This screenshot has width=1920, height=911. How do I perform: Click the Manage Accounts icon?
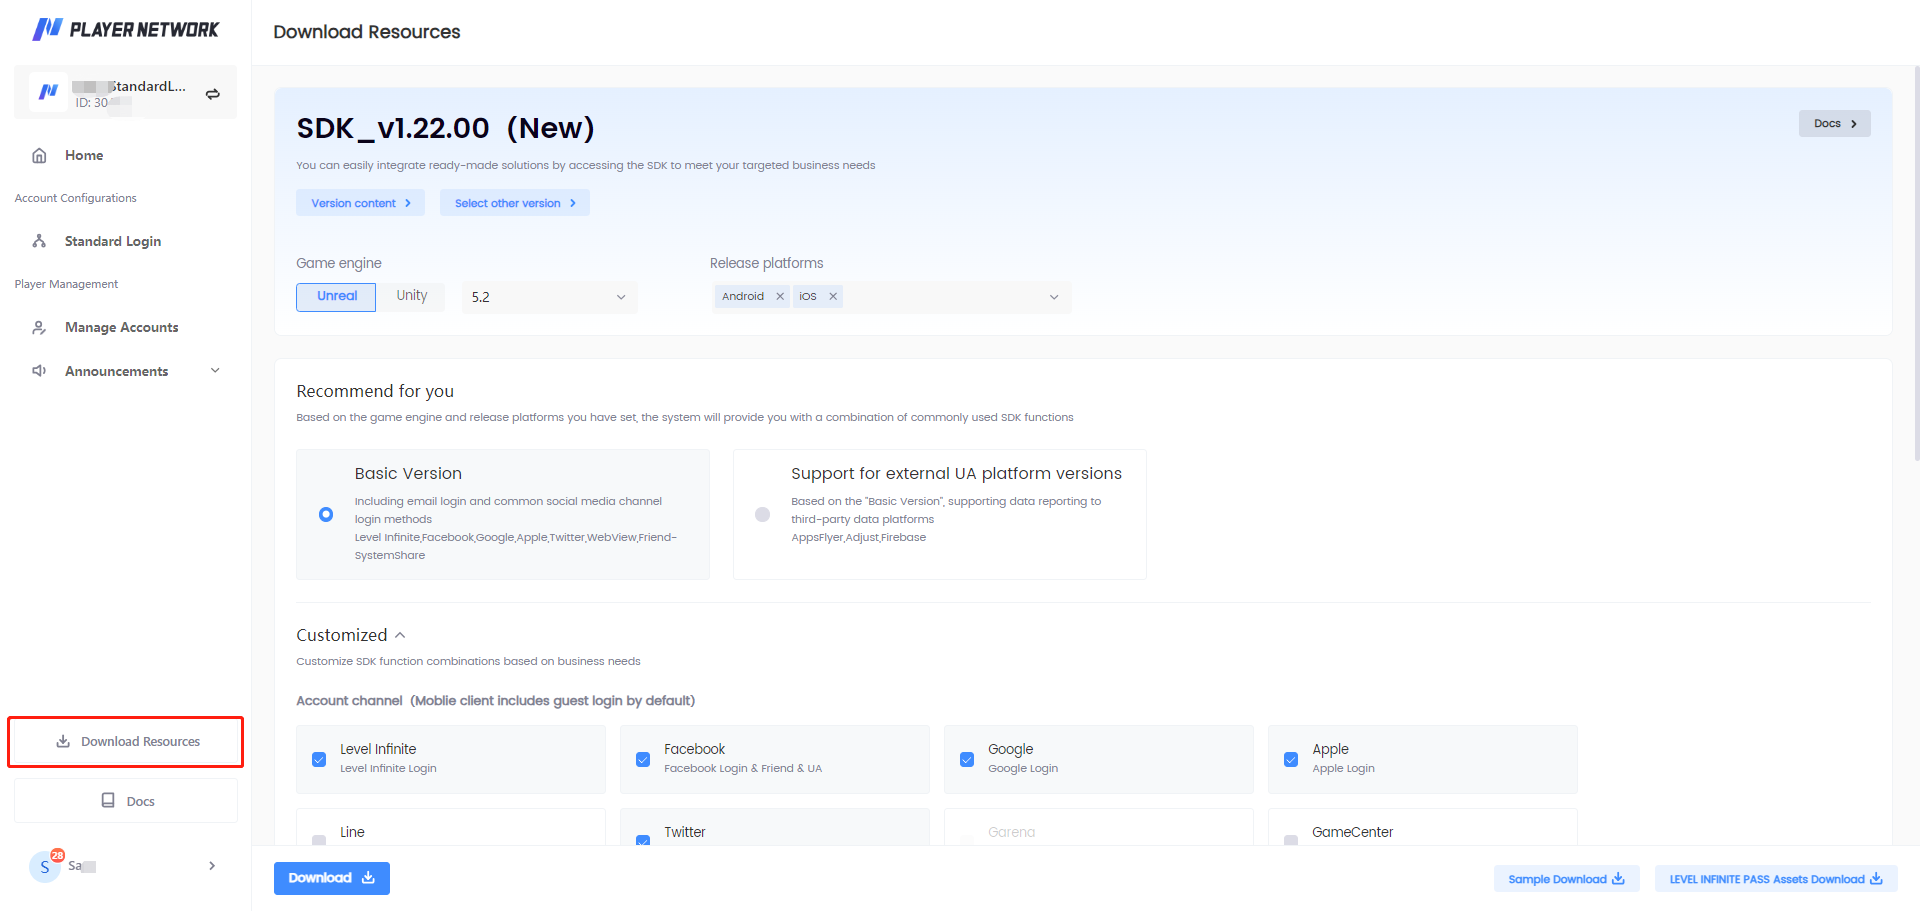38,327
